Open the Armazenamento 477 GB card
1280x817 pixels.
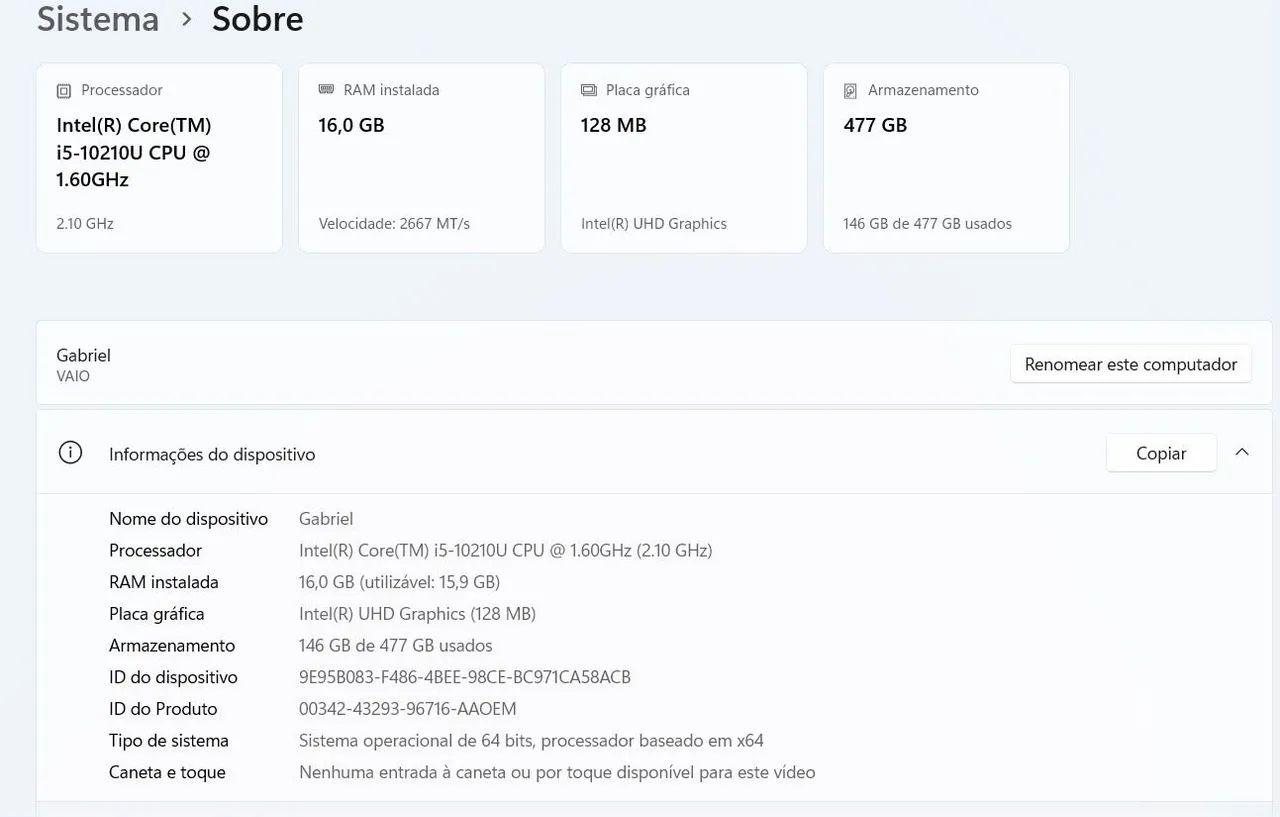click(946, 158)
